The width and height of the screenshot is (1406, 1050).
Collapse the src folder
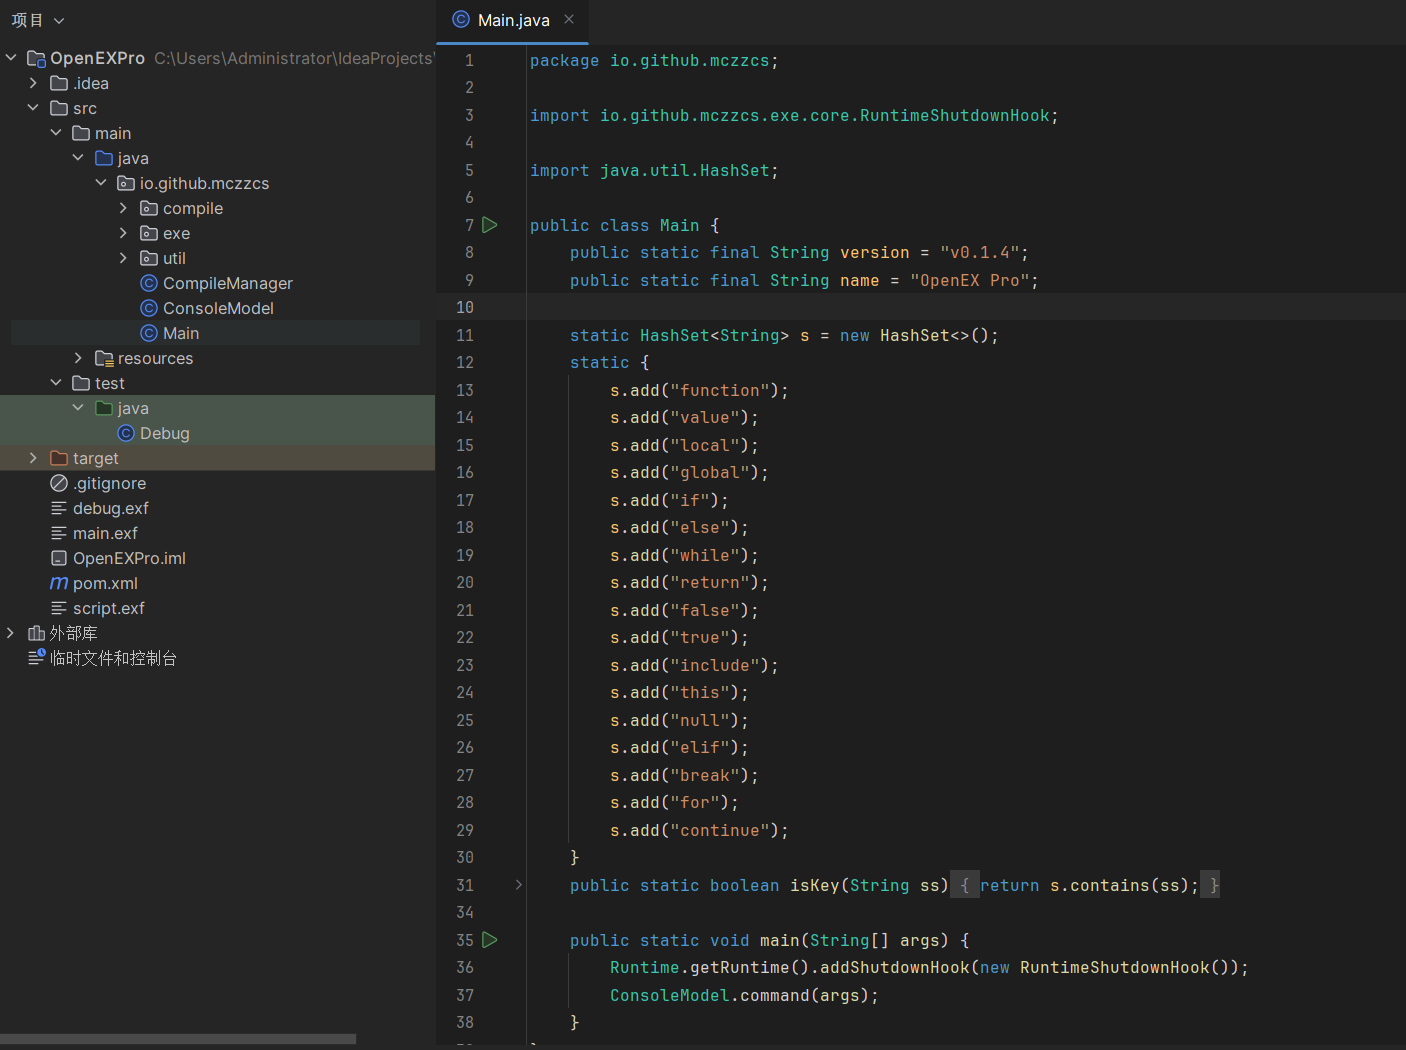point(33,108)
